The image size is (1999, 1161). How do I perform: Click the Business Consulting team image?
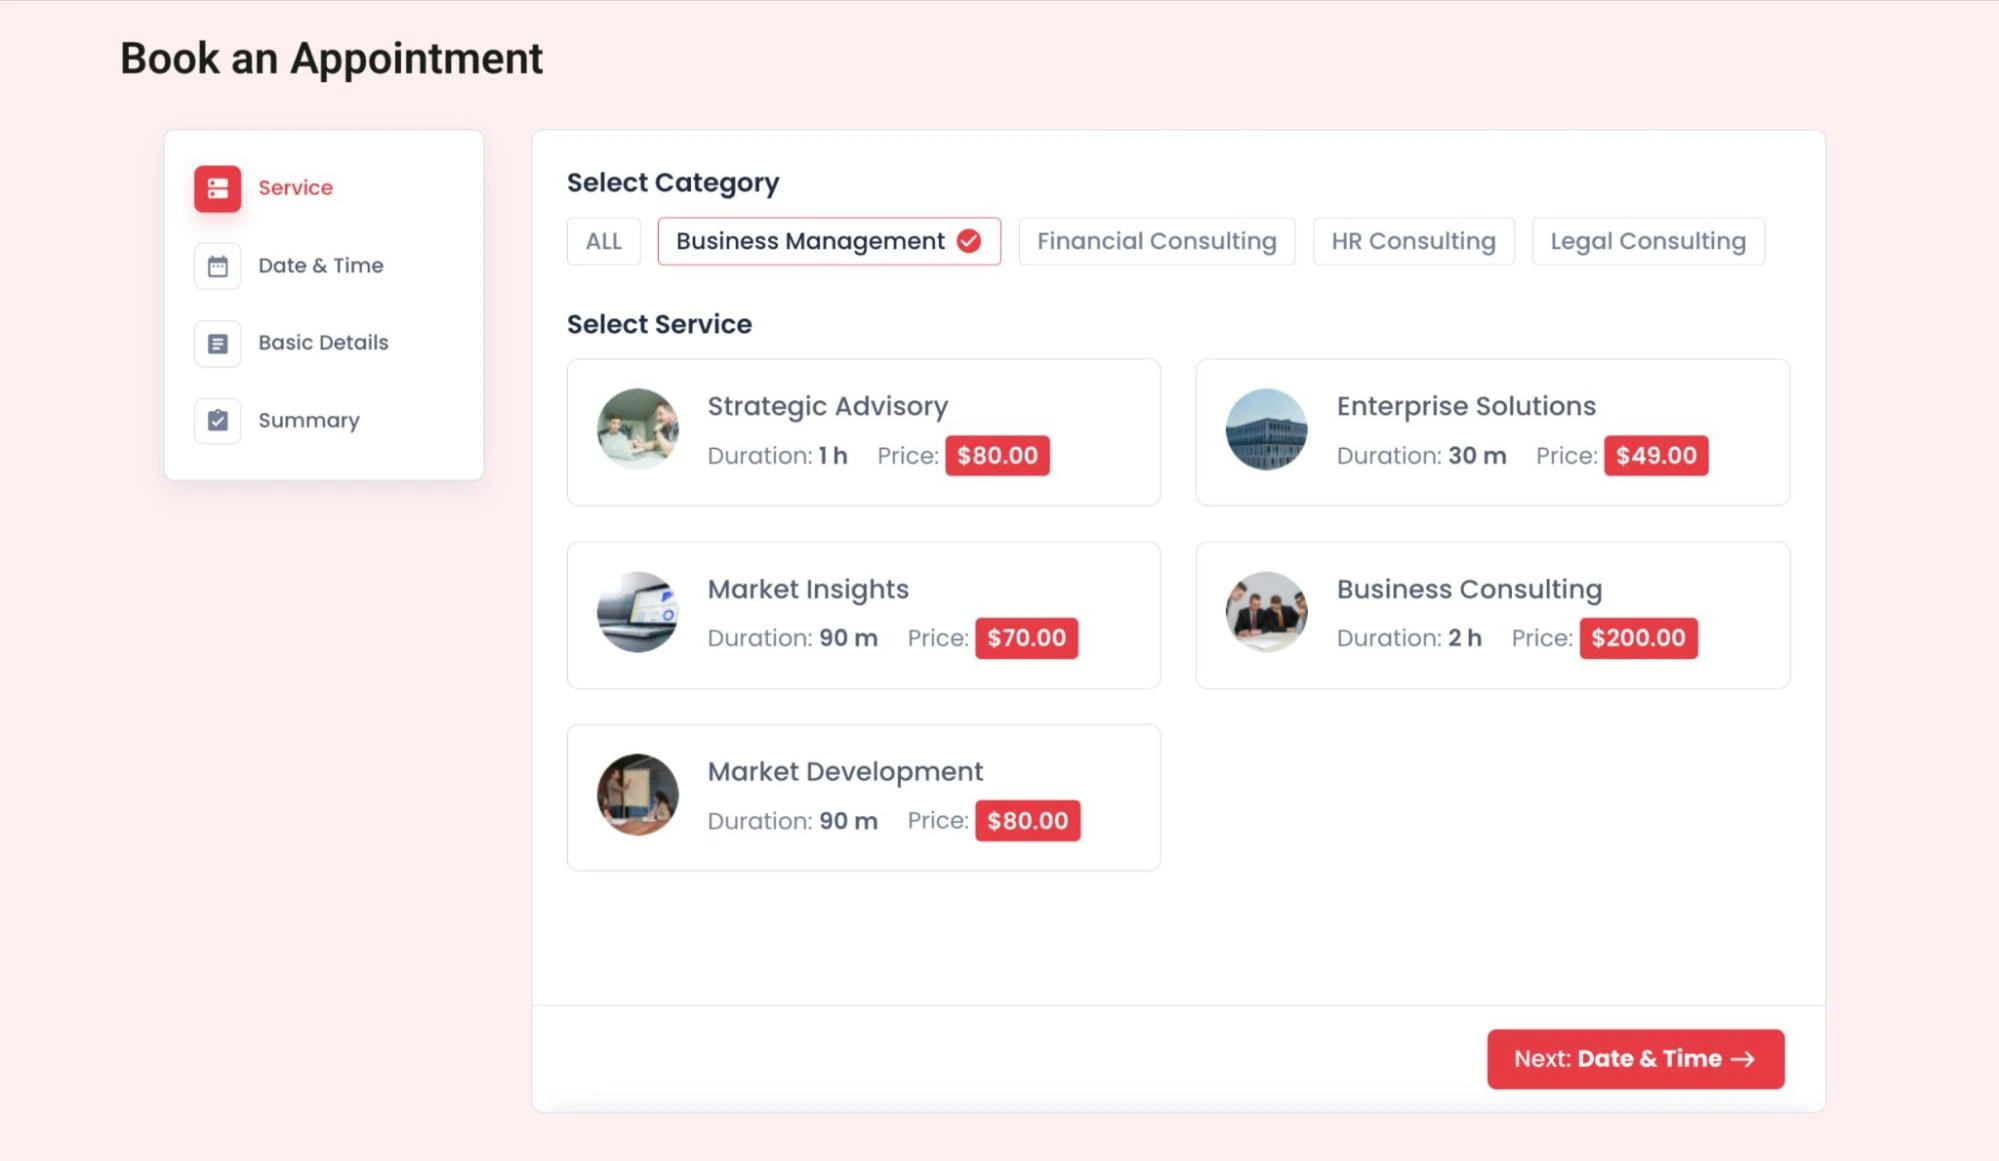point(1265,611)
